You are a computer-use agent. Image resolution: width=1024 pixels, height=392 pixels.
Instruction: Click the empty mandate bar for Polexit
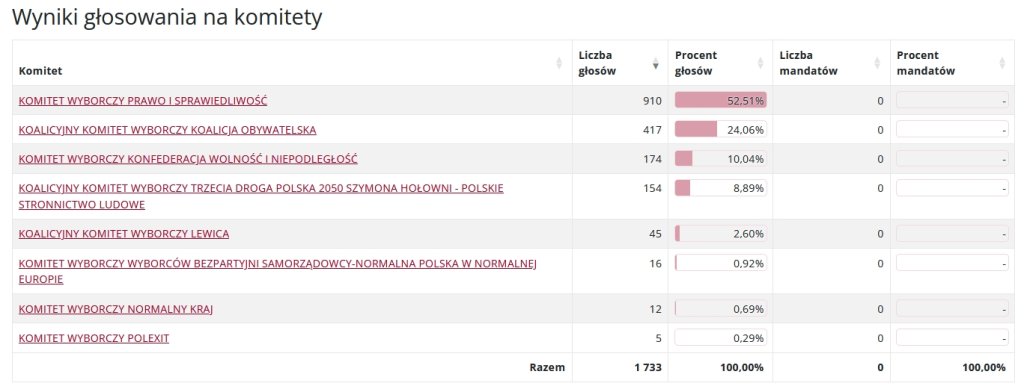click(x=952, y=338)
